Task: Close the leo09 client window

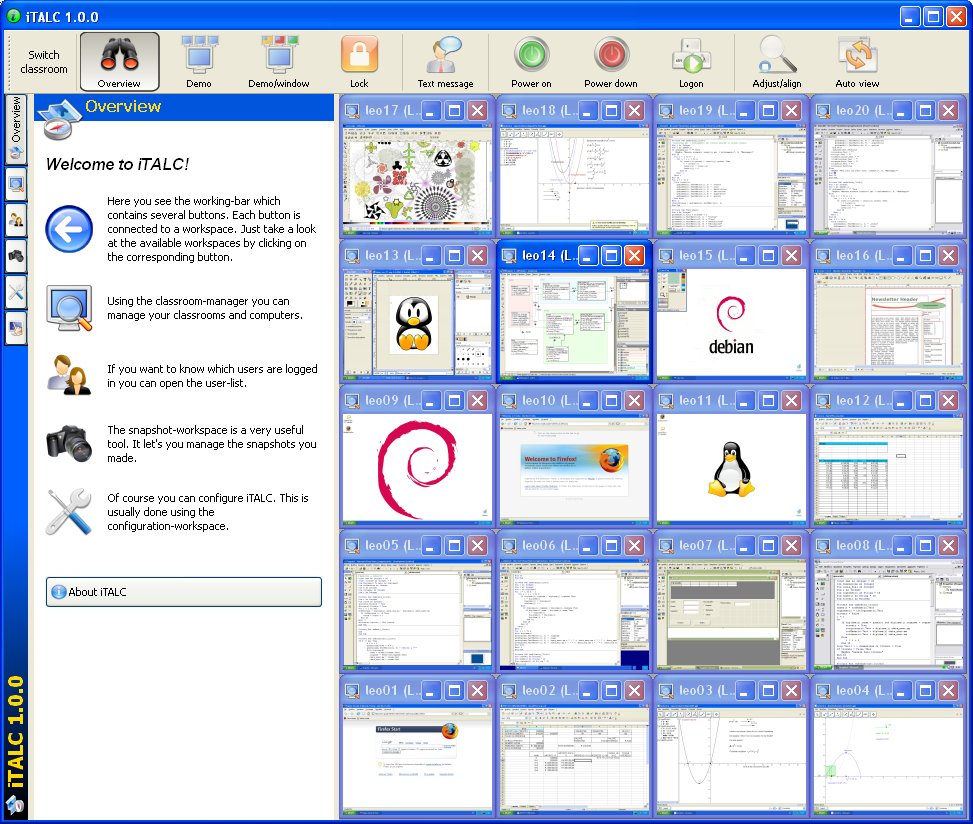Action: tap(477, 401)
